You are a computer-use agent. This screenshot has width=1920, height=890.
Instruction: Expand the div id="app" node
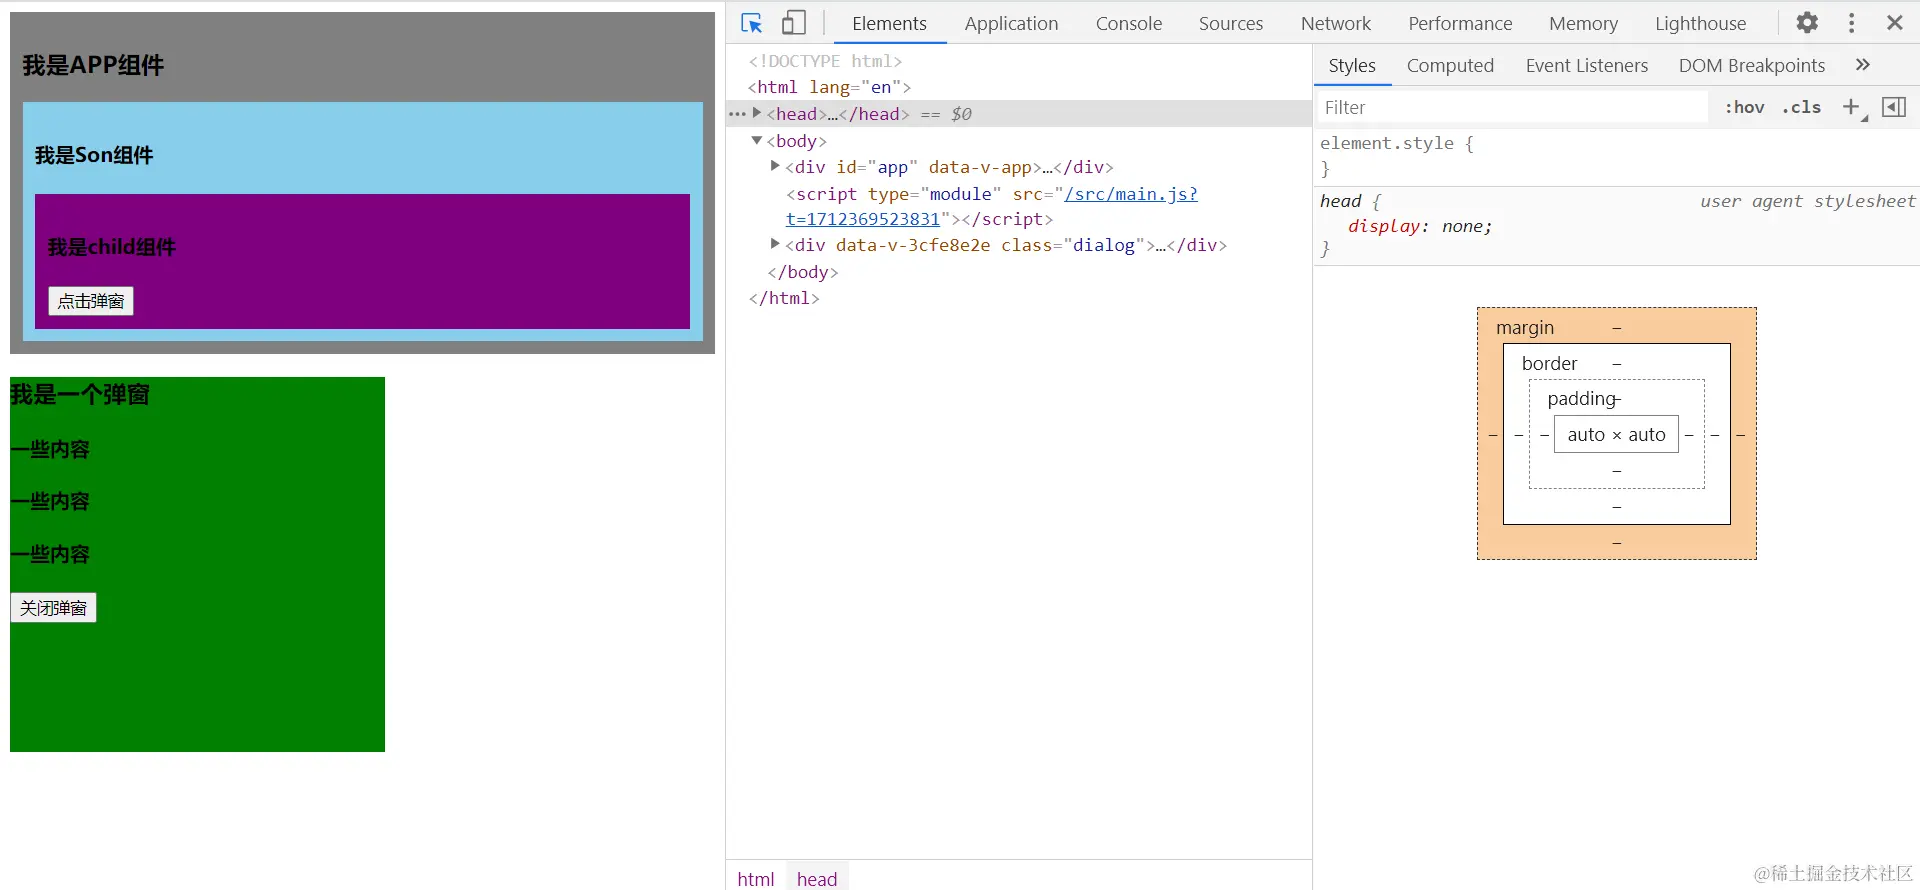click(x=775, y=166)
